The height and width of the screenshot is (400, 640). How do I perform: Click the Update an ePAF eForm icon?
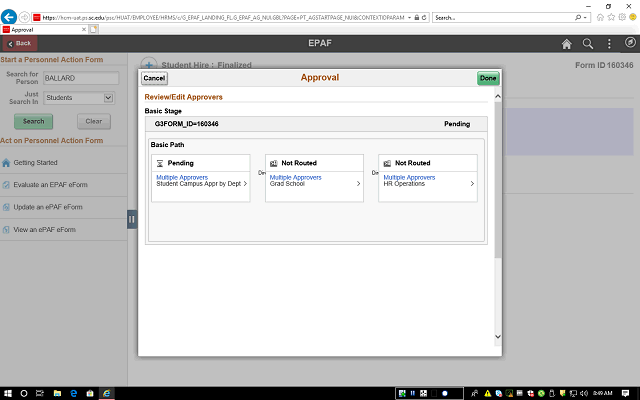6,207
